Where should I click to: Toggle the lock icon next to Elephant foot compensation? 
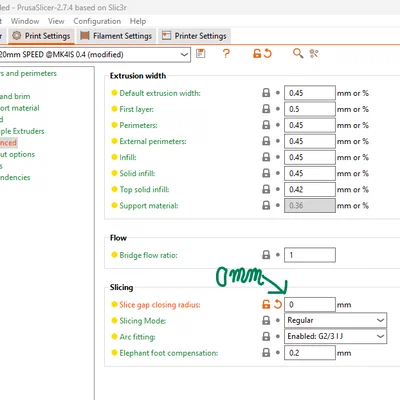pyautogui.click(x=266, y=352)
